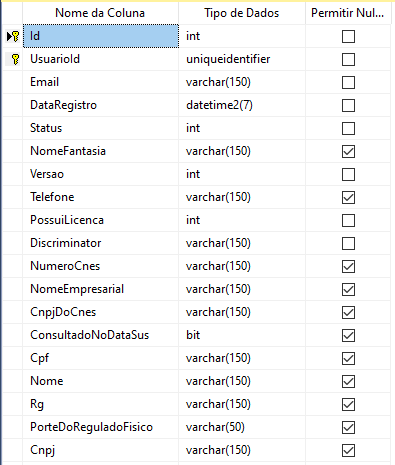The width and height of the screenshot is (395, 465).
Task: Select the NomeEmpresarial name cell
Action: pos(101,289)
